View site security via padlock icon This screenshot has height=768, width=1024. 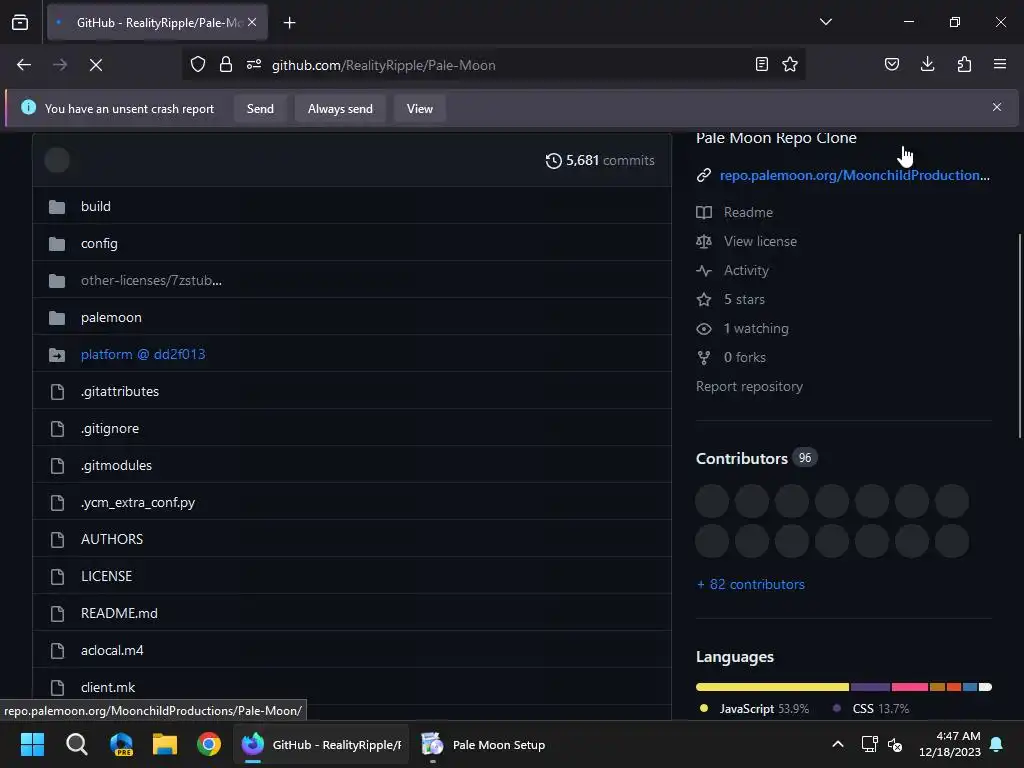click(x=226, y=64)
